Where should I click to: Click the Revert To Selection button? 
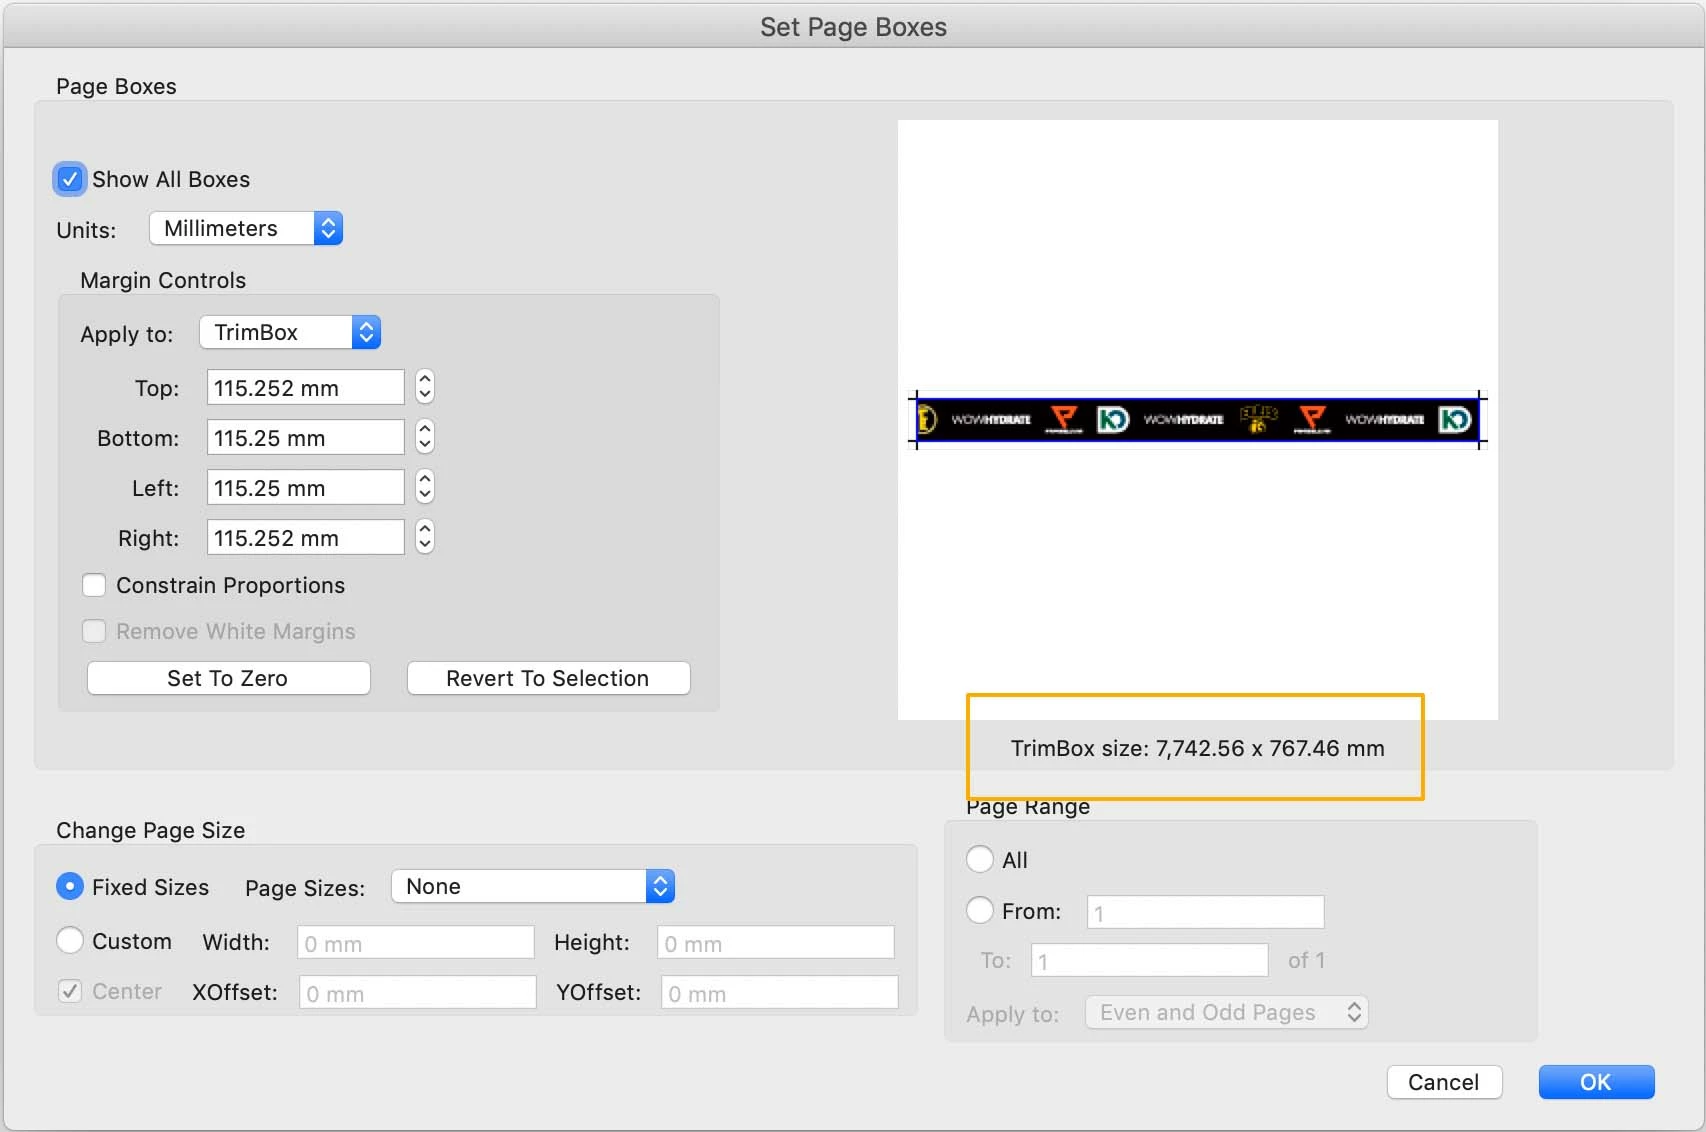coord(548,678)
